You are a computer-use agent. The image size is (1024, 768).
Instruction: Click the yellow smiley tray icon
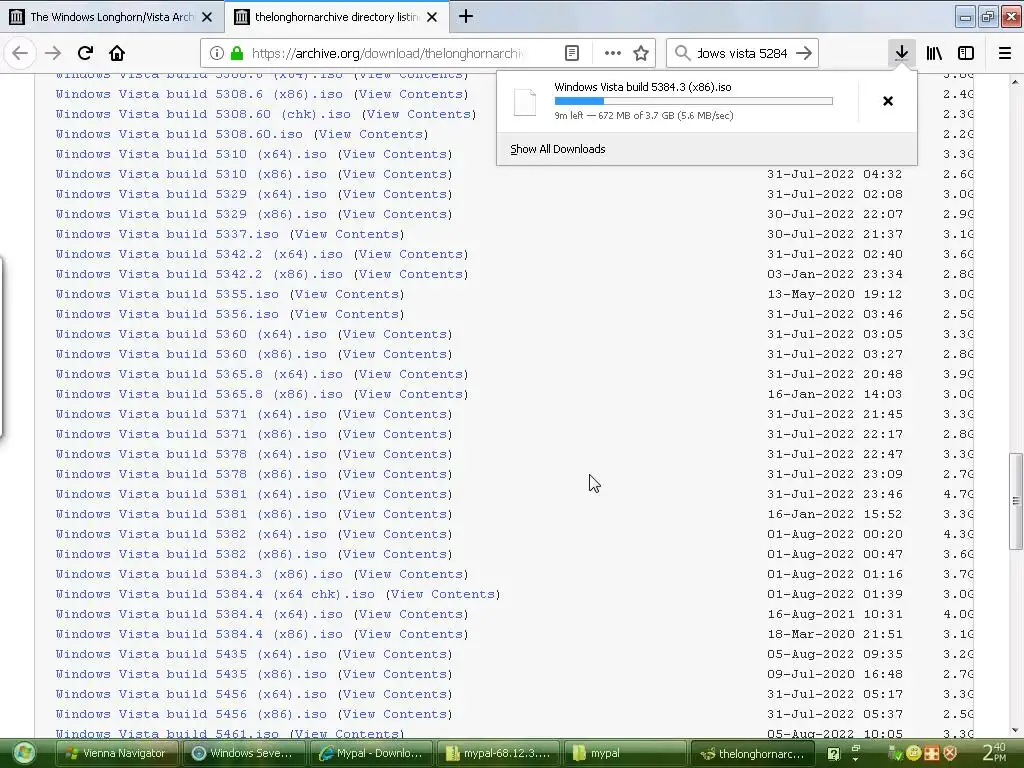pyautogui.click(x=914, y=753)
